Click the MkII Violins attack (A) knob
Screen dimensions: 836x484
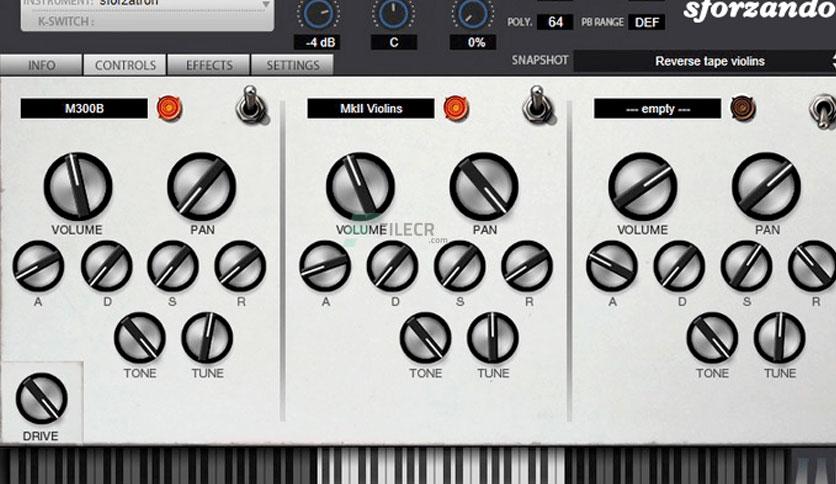click(x=325, y=266)
